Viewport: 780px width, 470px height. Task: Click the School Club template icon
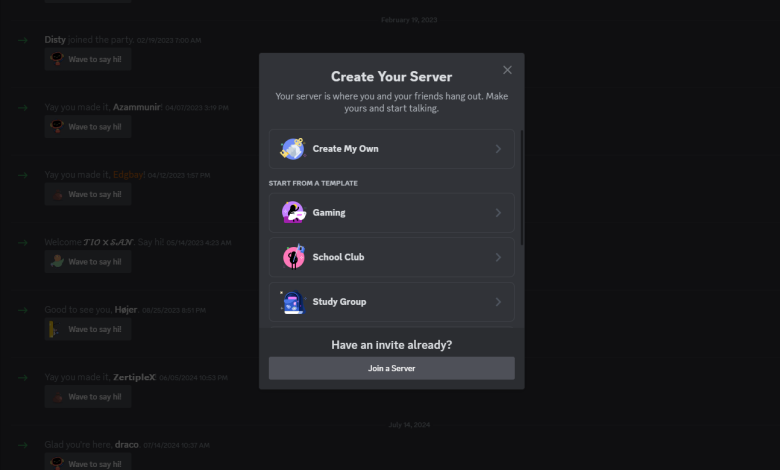click(x=293, y=257)
